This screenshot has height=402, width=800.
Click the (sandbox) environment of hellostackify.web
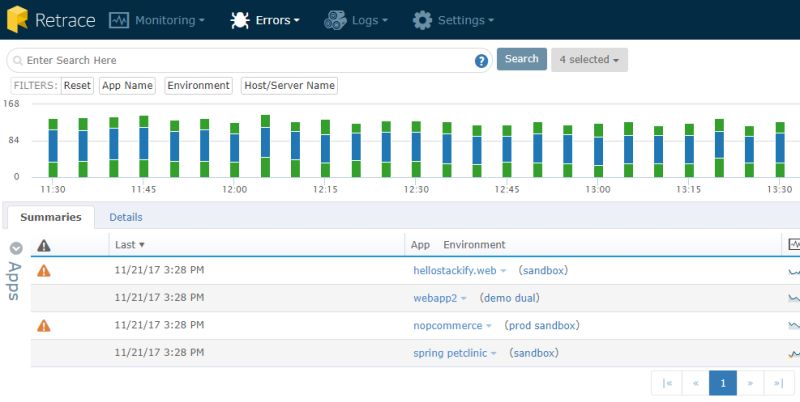pyautogui.click(x=543, y=270)
